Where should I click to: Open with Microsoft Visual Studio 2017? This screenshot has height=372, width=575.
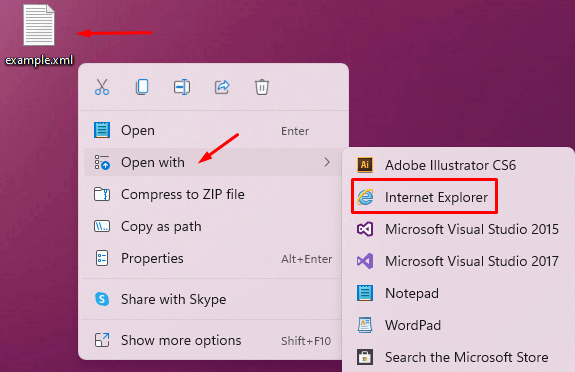pos(458,261)
